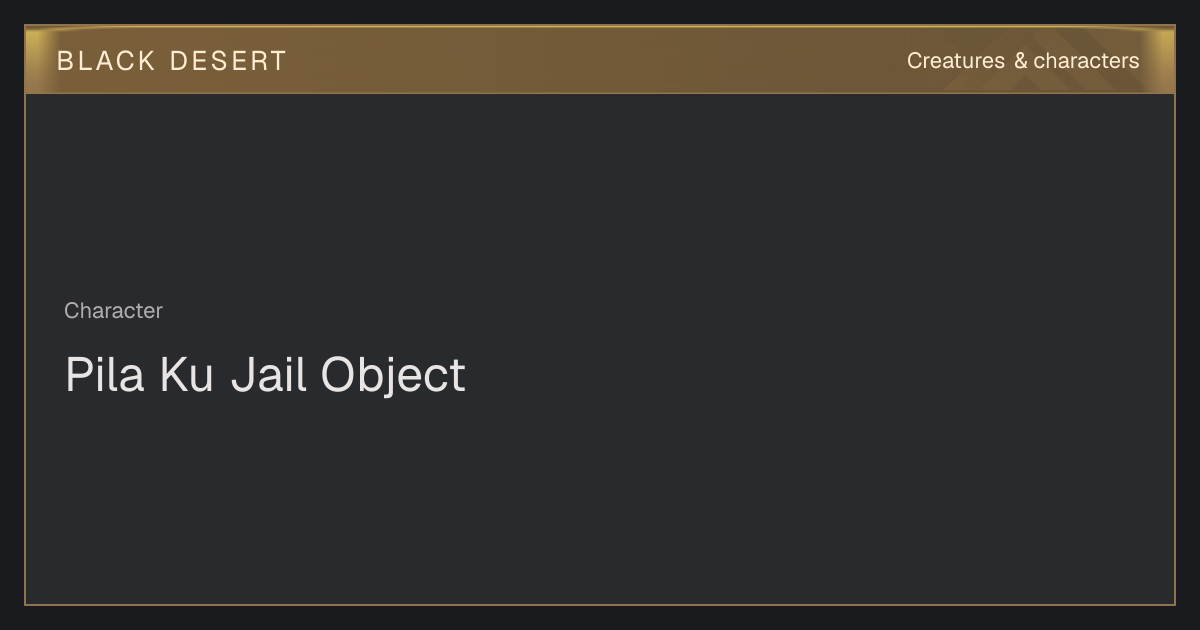Click the word DESERT in the header
Image resolution: width=1200 pixels, height=630 pixels.
click(x=228, y=61)
